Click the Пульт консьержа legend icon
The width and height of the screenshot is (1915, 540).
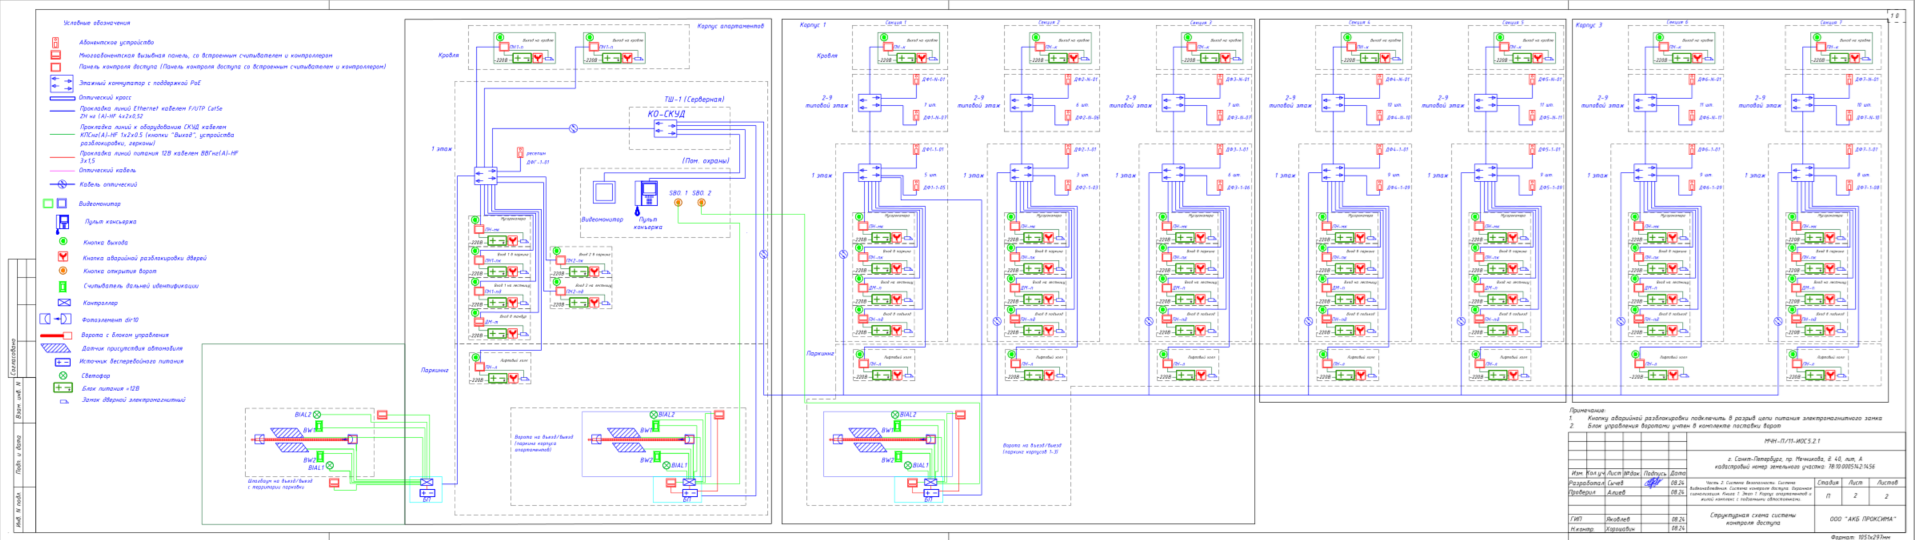[x=62, y=222]
